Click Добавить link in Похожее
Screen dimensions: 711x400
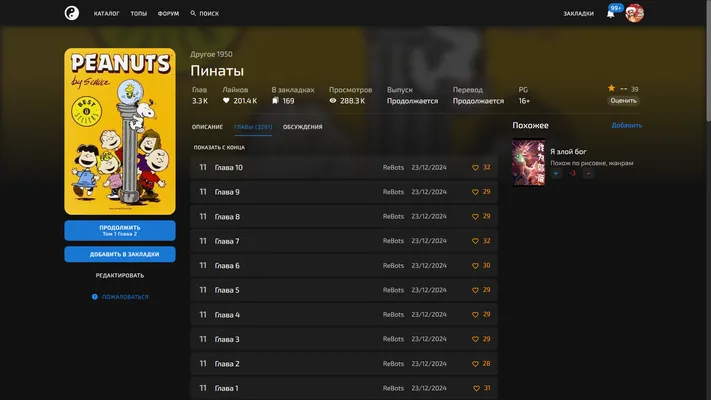627,125
